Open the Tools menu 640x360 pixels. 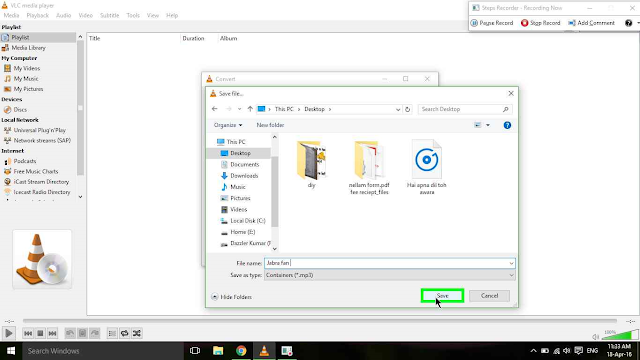tap(133, 16)
